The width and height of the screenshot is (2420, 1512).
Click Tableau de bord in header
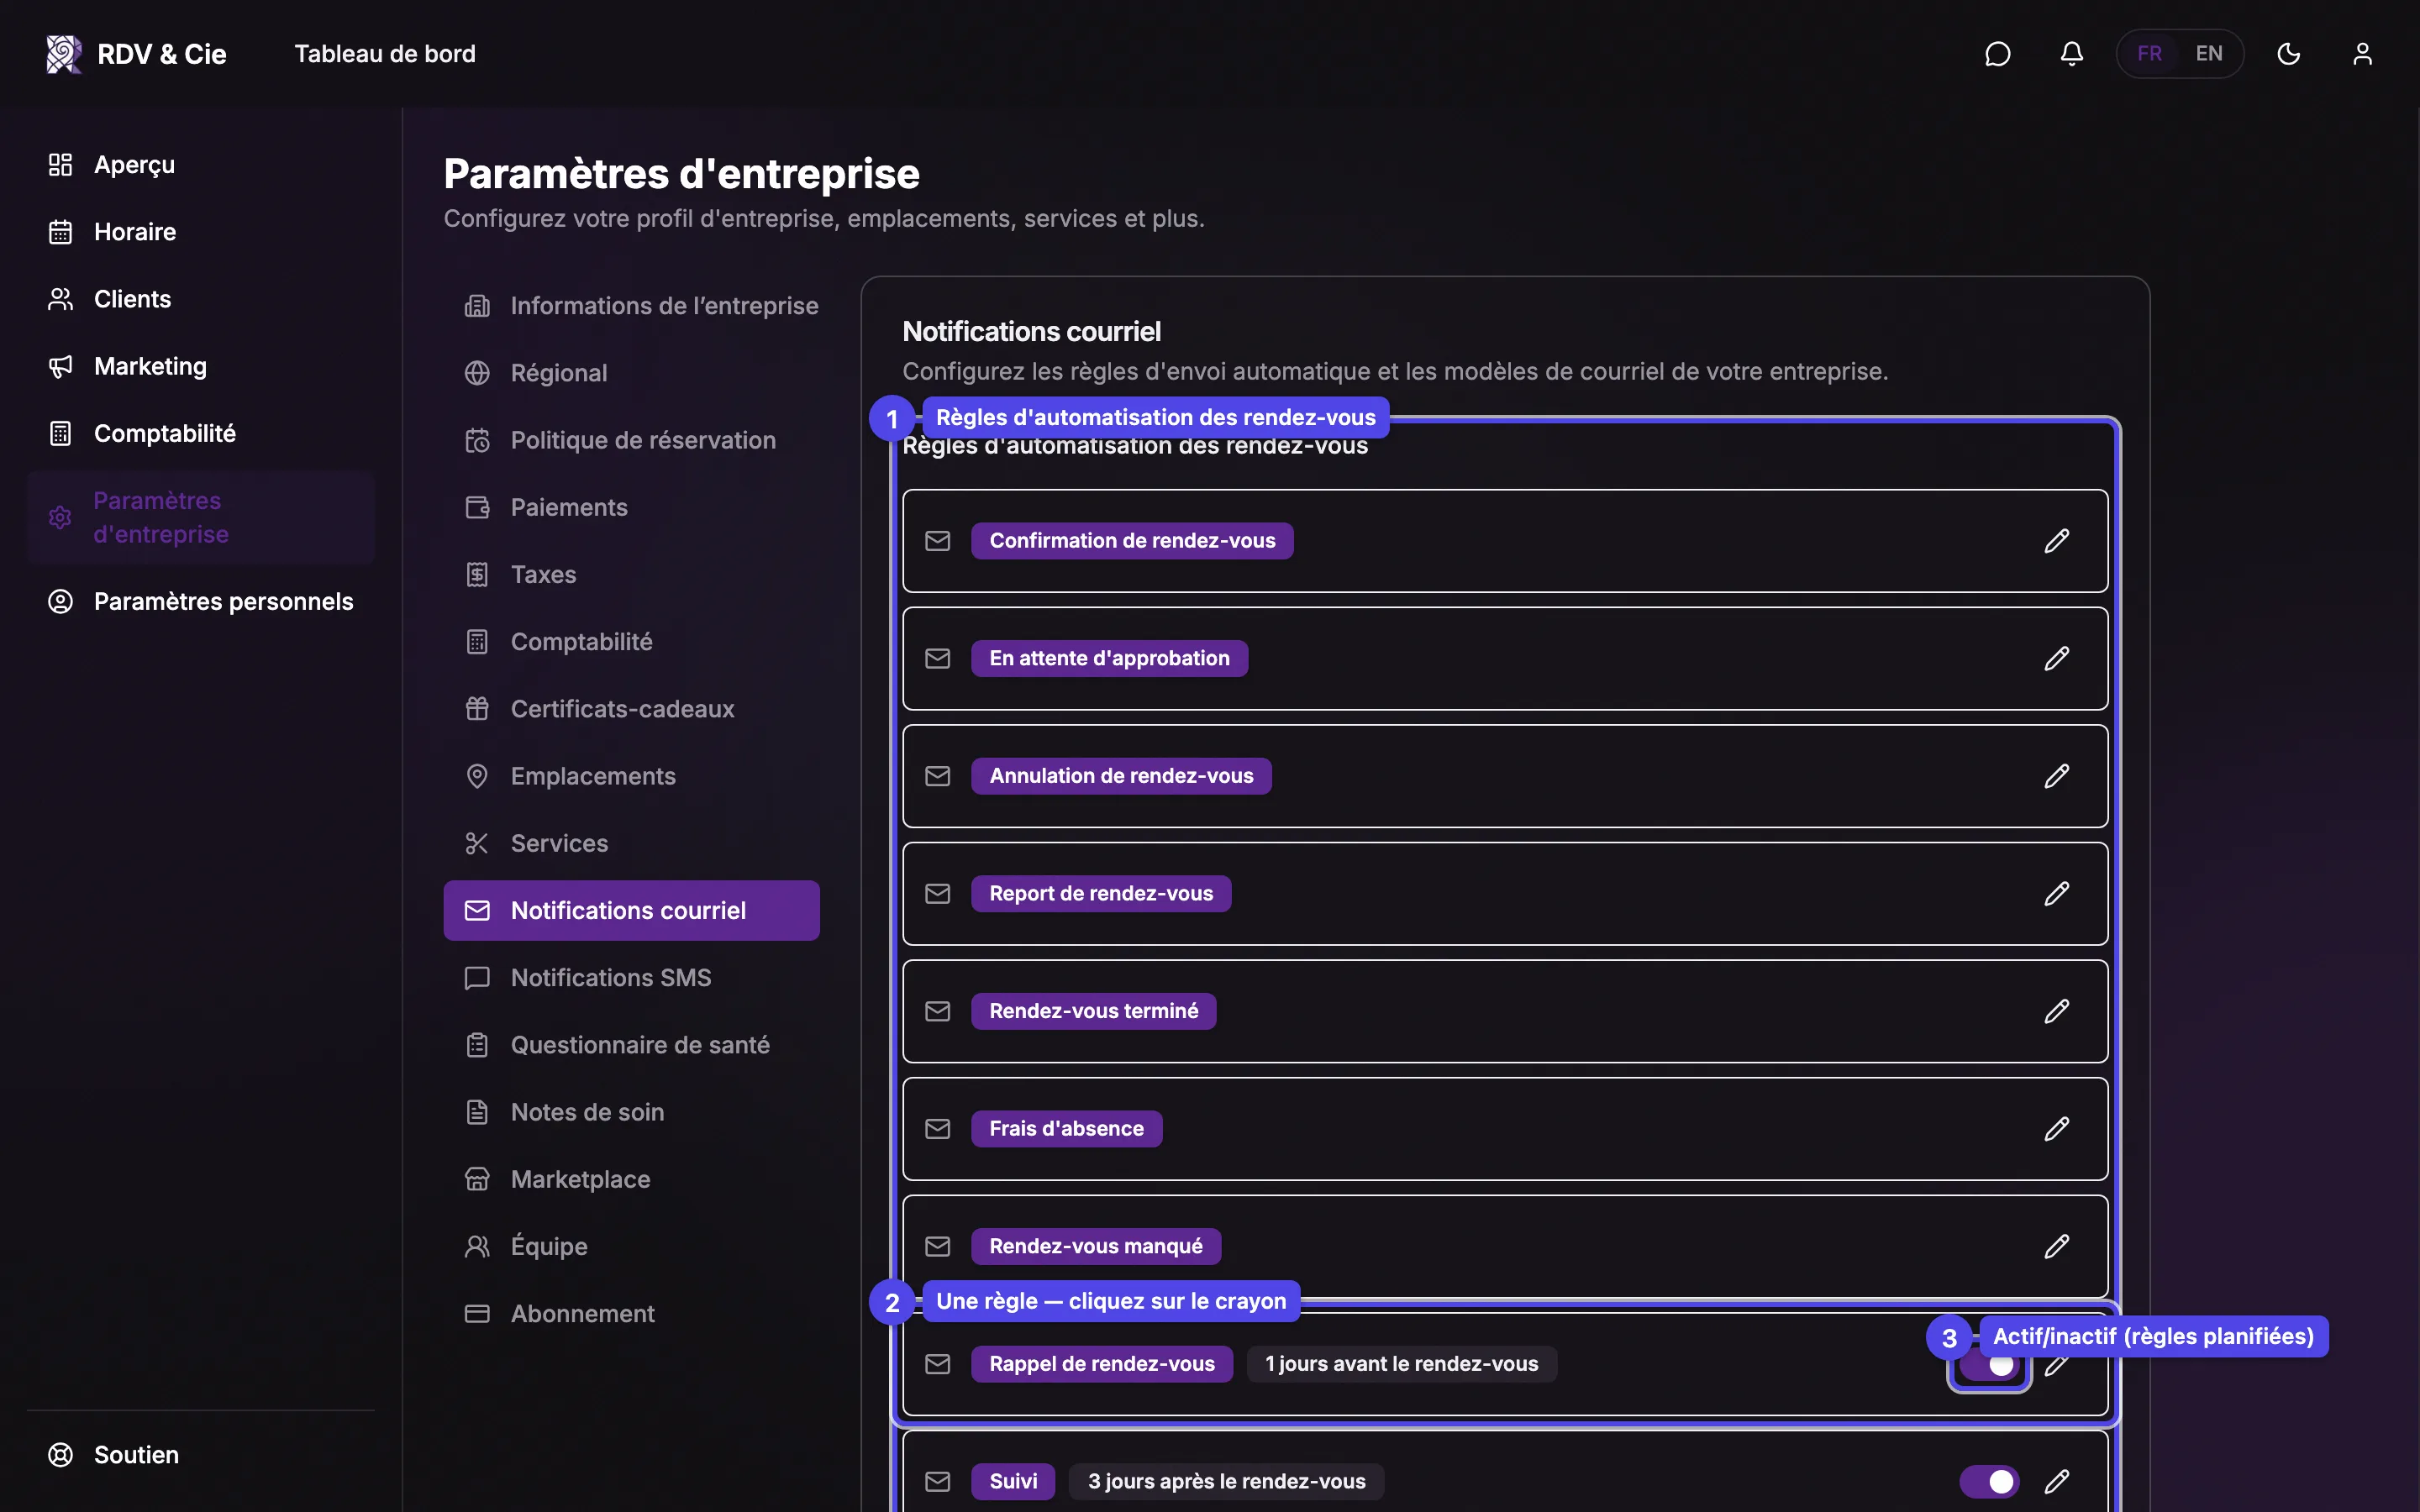coord(385,54)
